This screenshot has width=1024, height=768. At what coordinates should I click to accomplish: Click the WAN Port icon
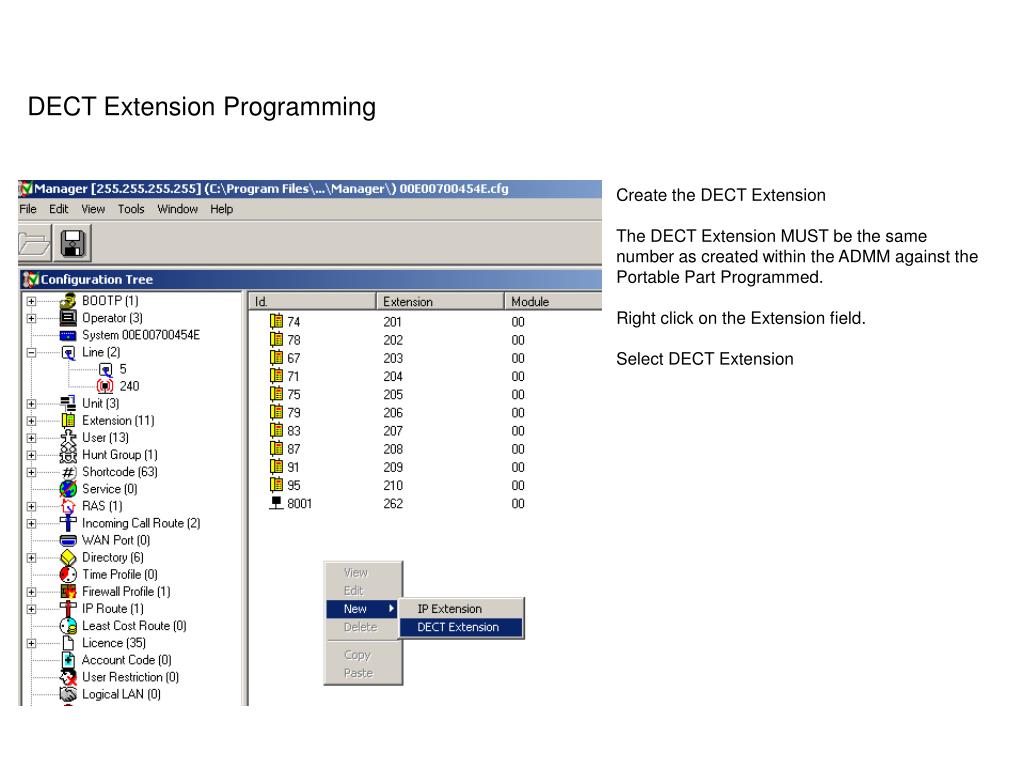pos(68,541)
